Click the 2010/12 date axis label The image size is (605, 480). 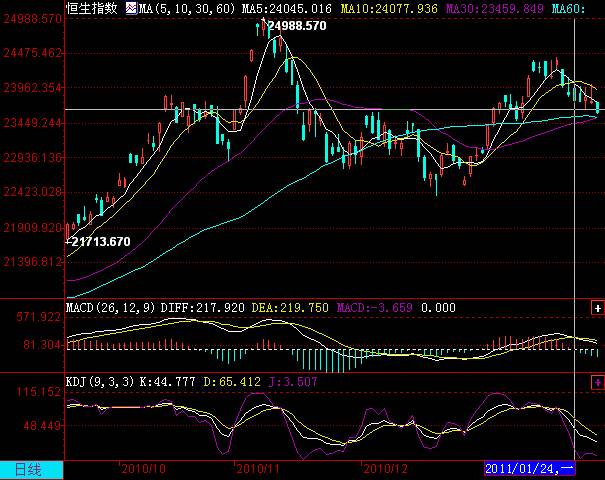[385, 469]
